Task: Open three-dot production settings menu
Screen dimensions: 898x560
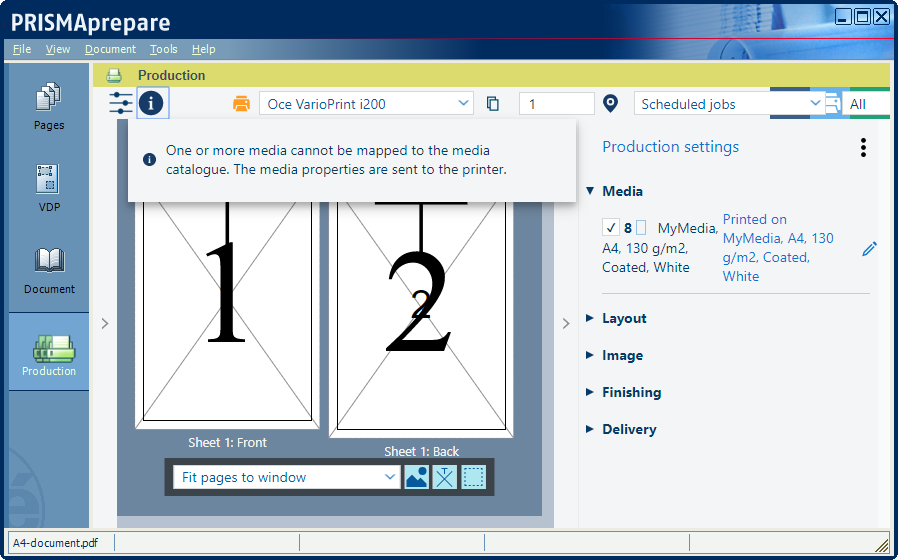Action: [x=863, y=148]
